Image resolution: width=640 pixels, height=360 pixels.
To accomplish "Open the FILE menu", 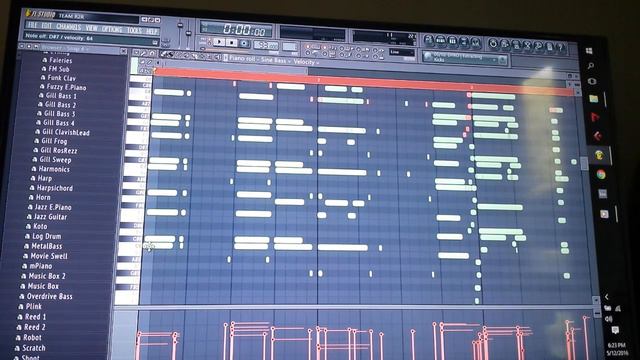I will [32, 25].
